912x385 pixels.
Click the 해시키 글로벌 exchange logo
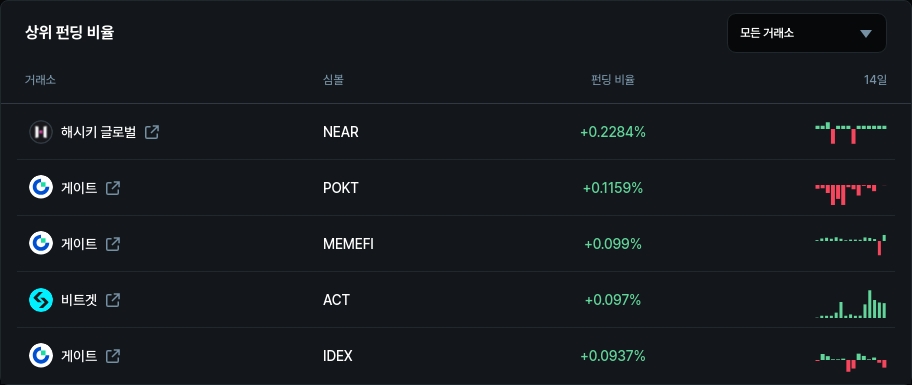point(41,132)
